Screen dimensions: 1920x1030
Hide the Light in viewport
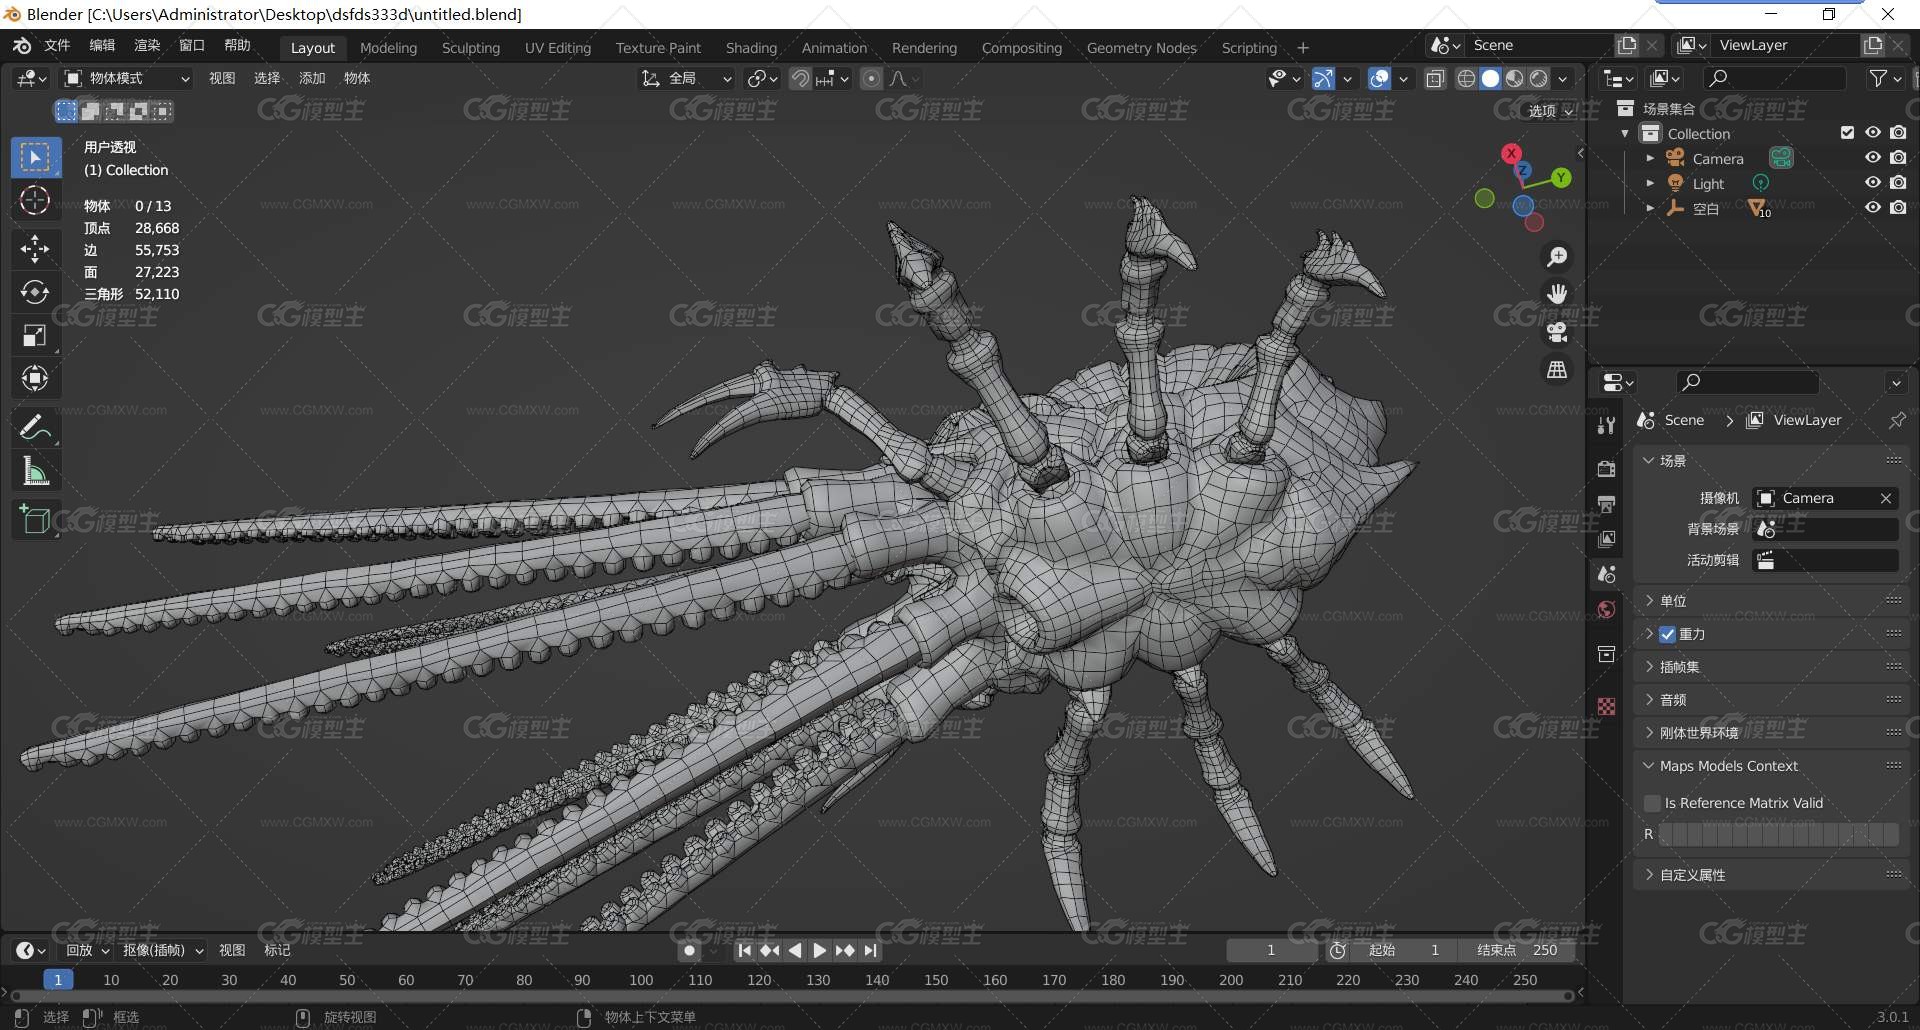point(1872,183)
